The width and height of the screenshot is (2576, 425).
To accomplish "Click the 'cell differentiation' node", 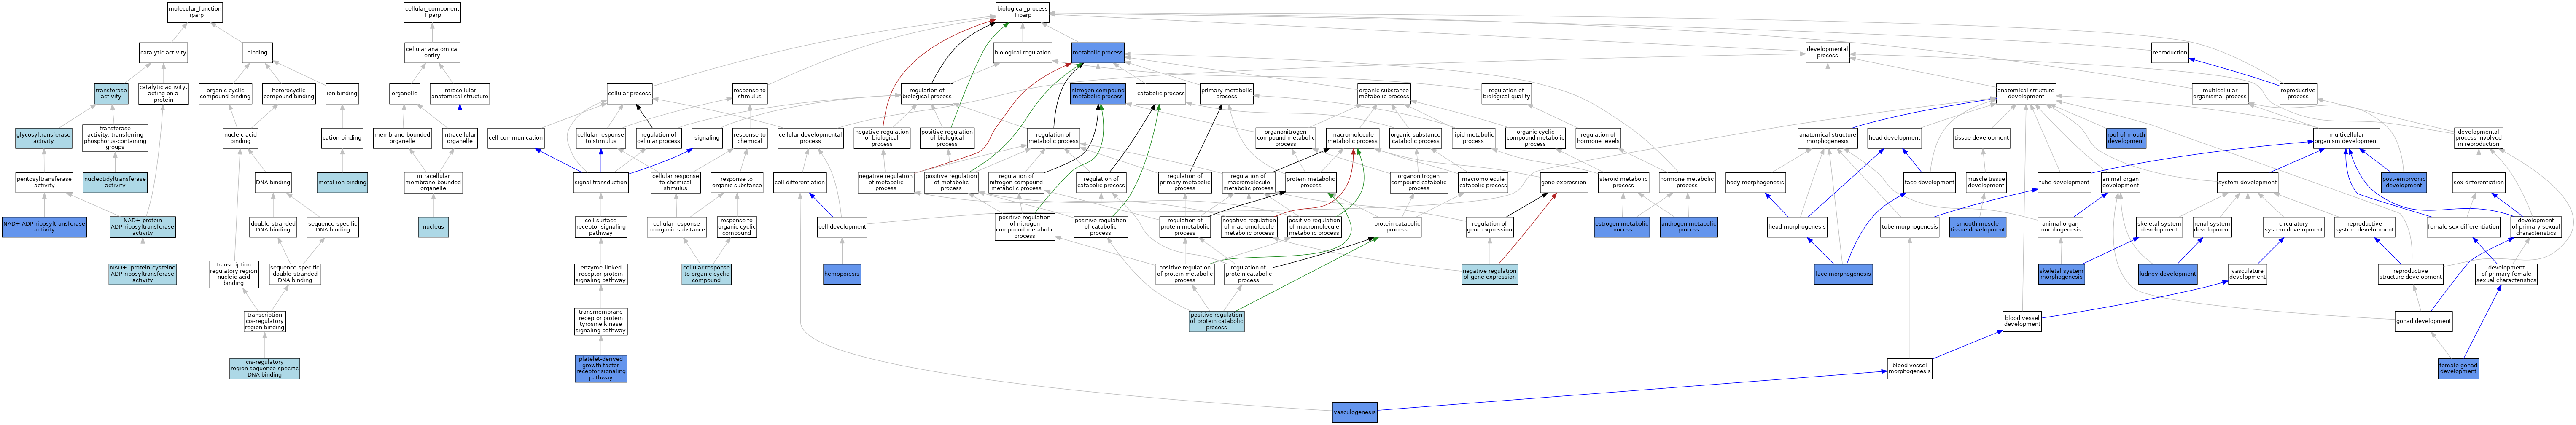I will coord(800,182).
